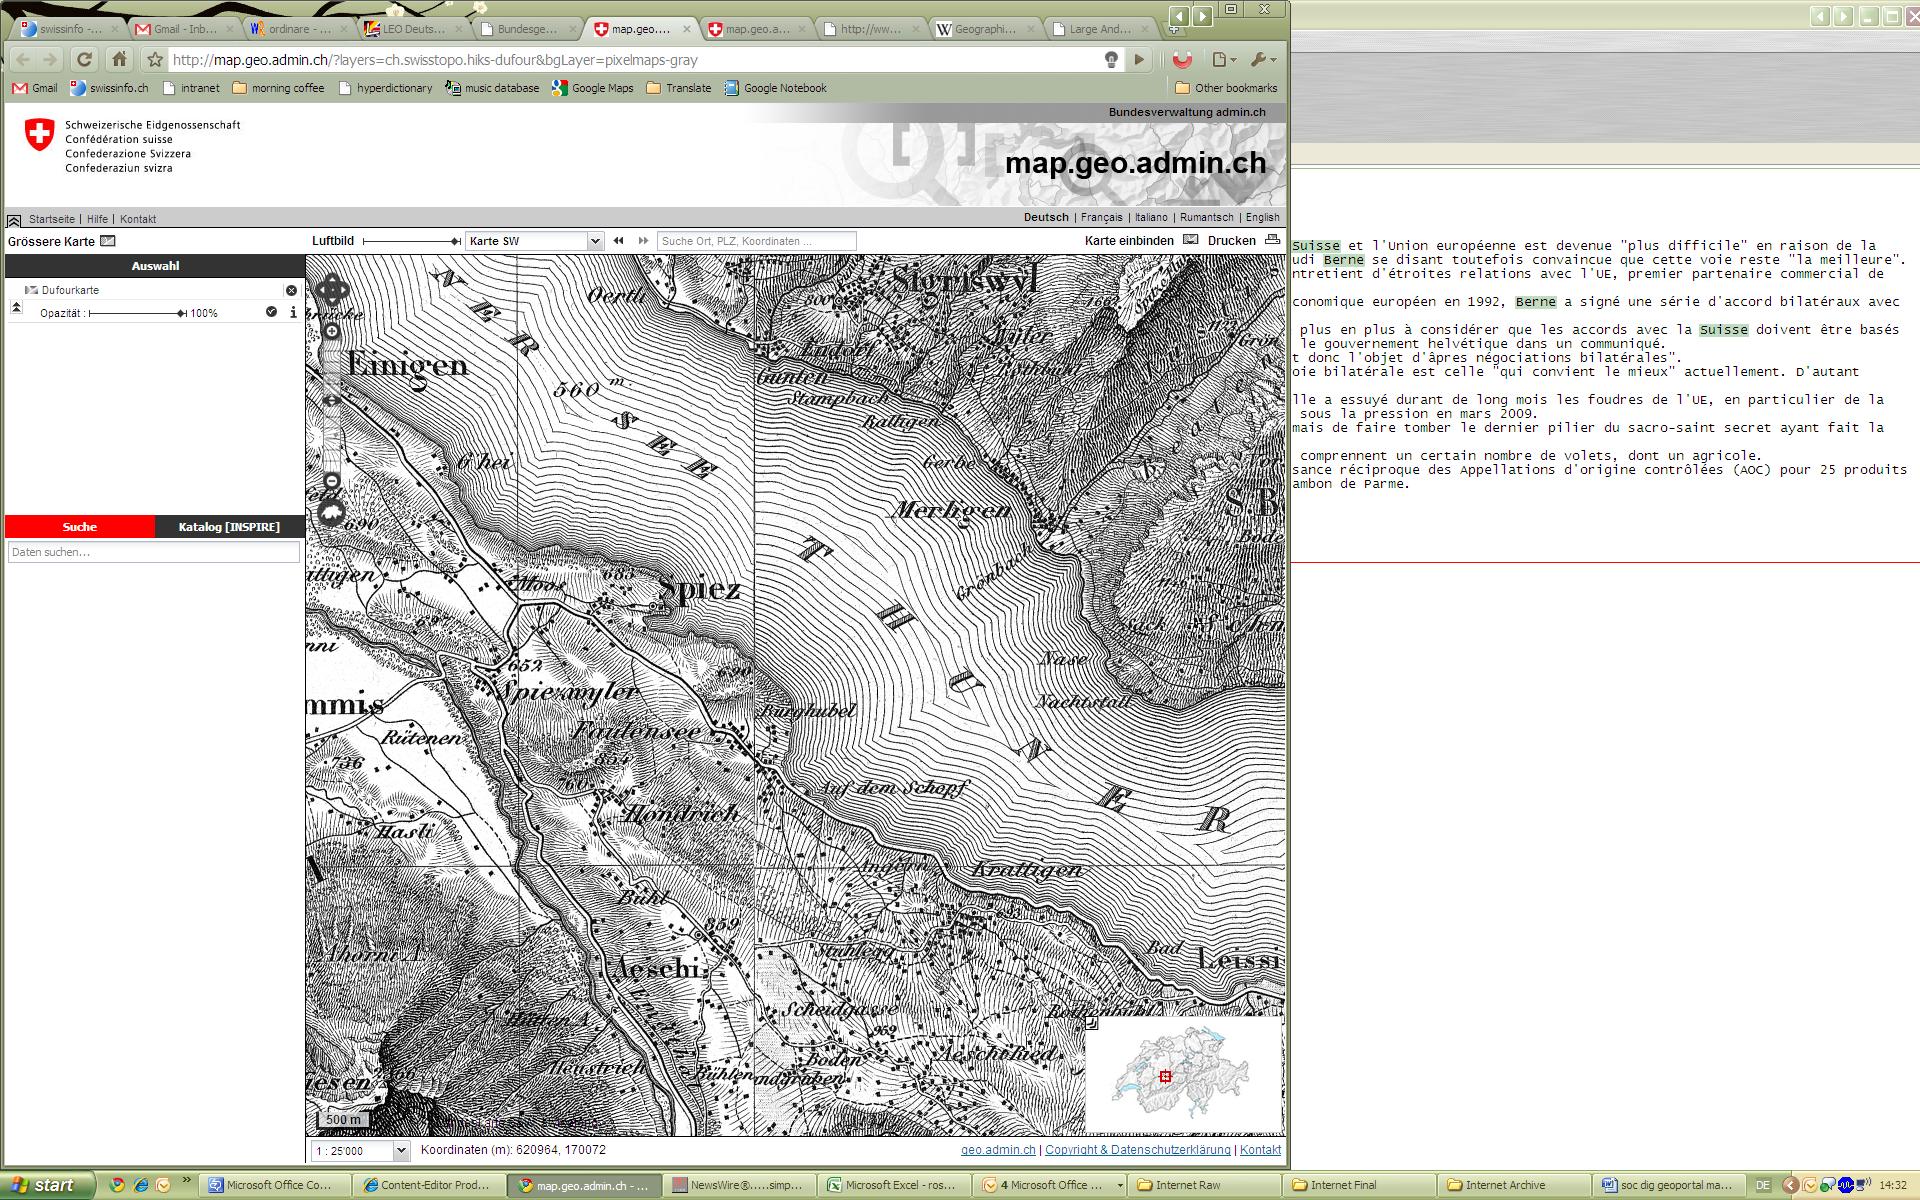
Task: Click the map pan arrows control
Action: click(332, 291)
